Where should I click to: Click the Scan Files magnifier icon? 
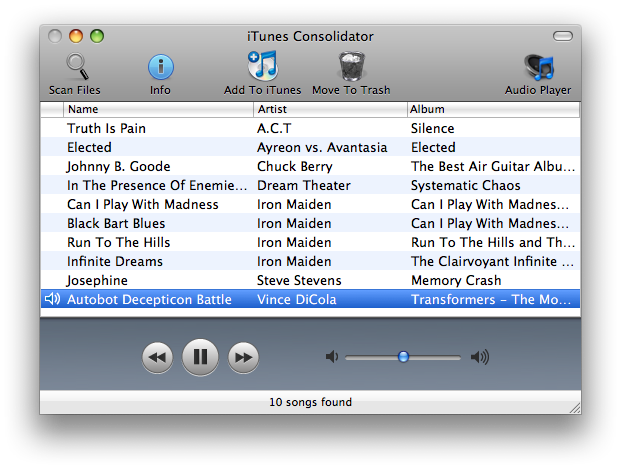[77, 67]
